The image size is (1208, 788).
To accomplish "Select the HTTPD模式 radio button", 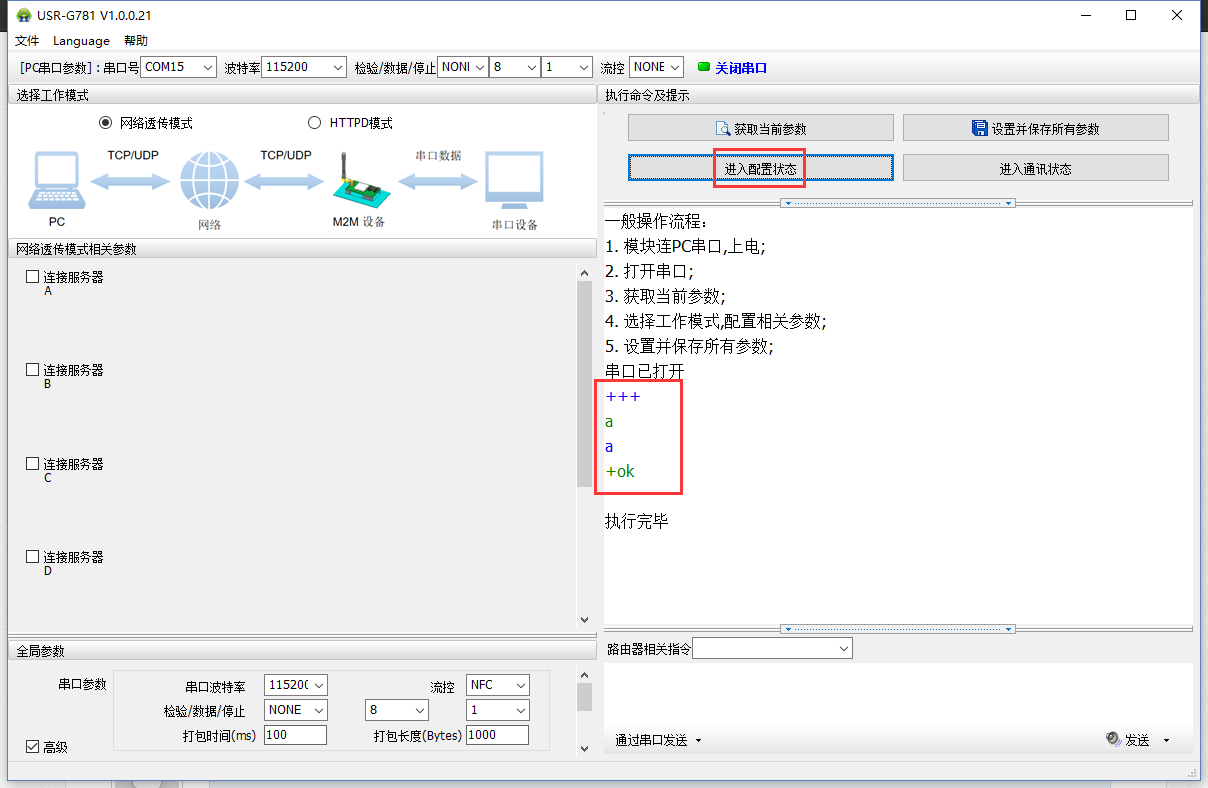I will [x=314, y=123].
